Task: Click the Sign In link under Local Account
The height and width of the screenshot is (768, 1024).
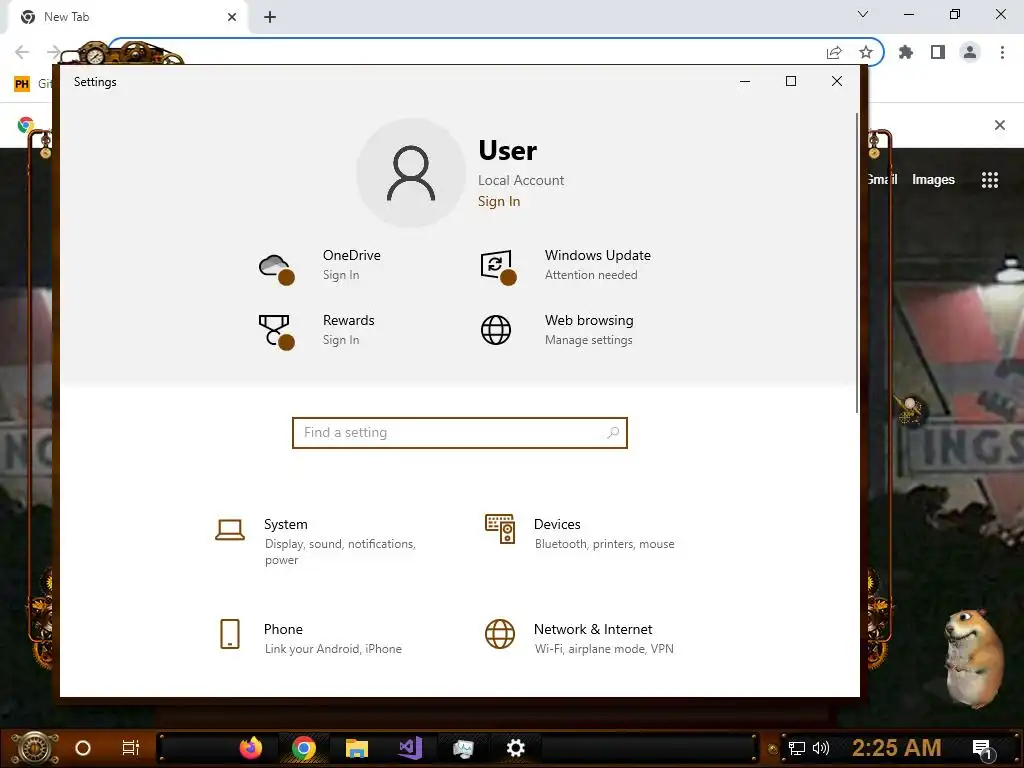Action: (x=499, y=201)
